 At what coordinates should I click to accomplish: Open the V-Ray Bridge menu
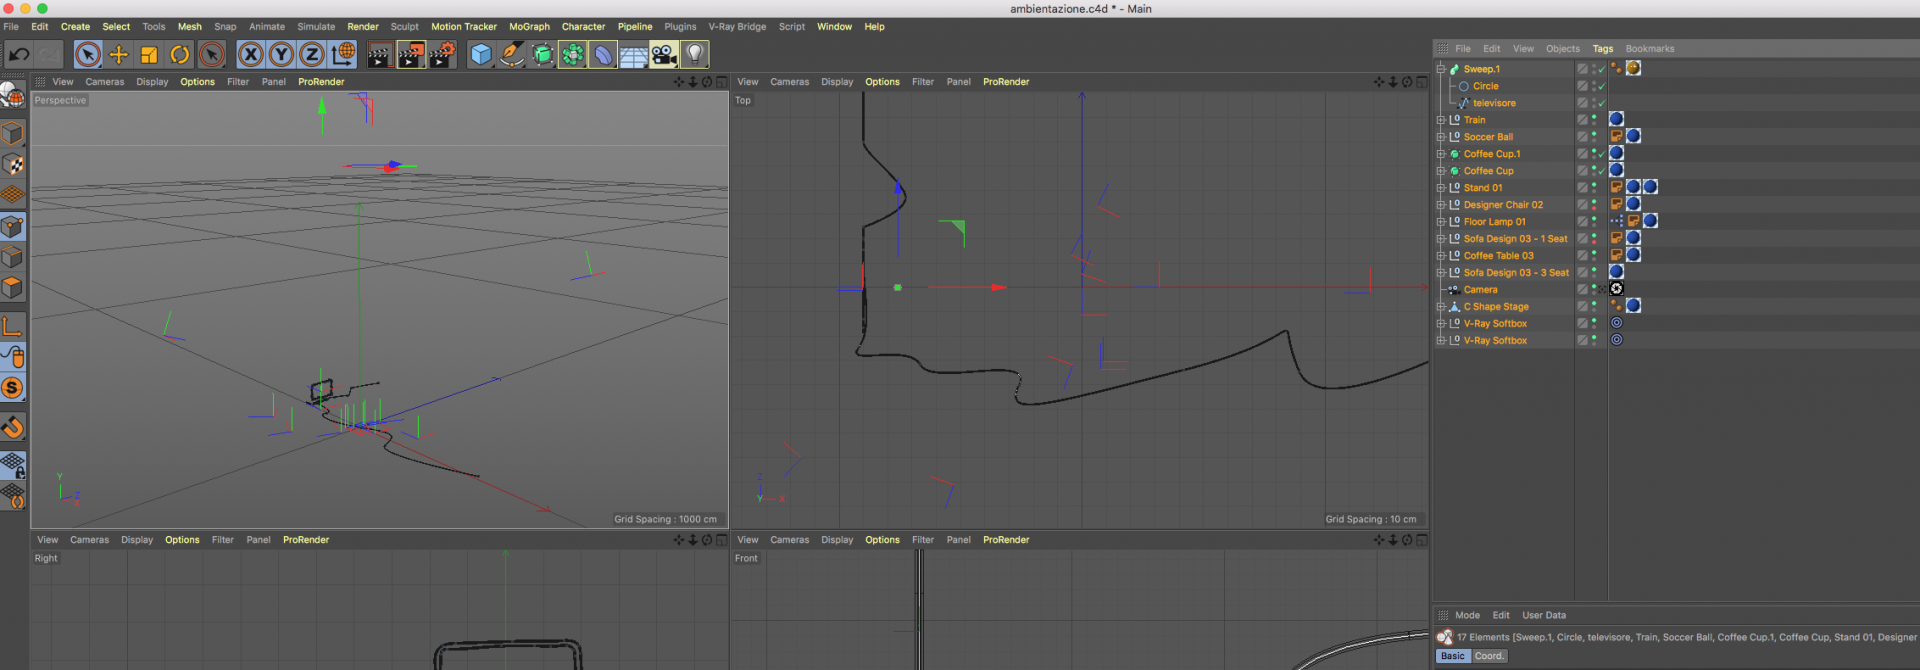click(x=737, y=27)
